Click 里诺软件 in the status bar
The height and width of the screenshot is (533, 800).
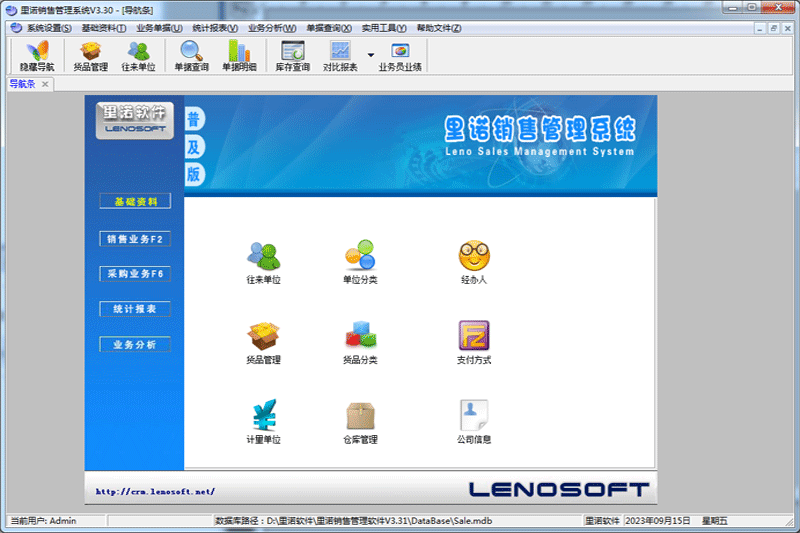click(602, 521)
